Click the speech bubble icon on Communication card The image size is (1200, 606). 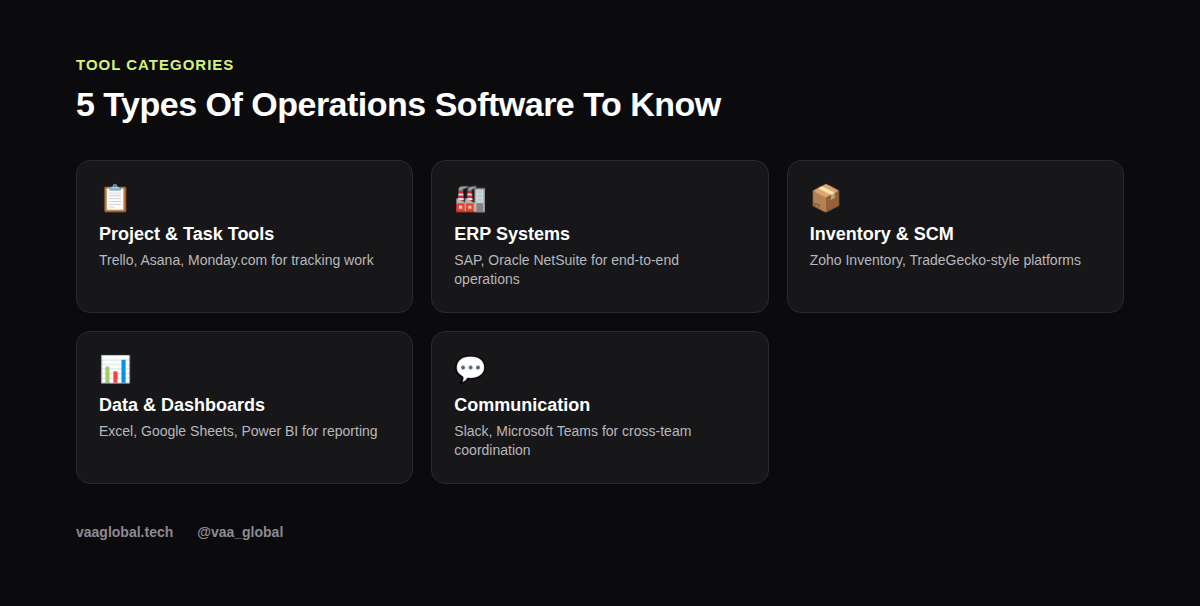470,370
